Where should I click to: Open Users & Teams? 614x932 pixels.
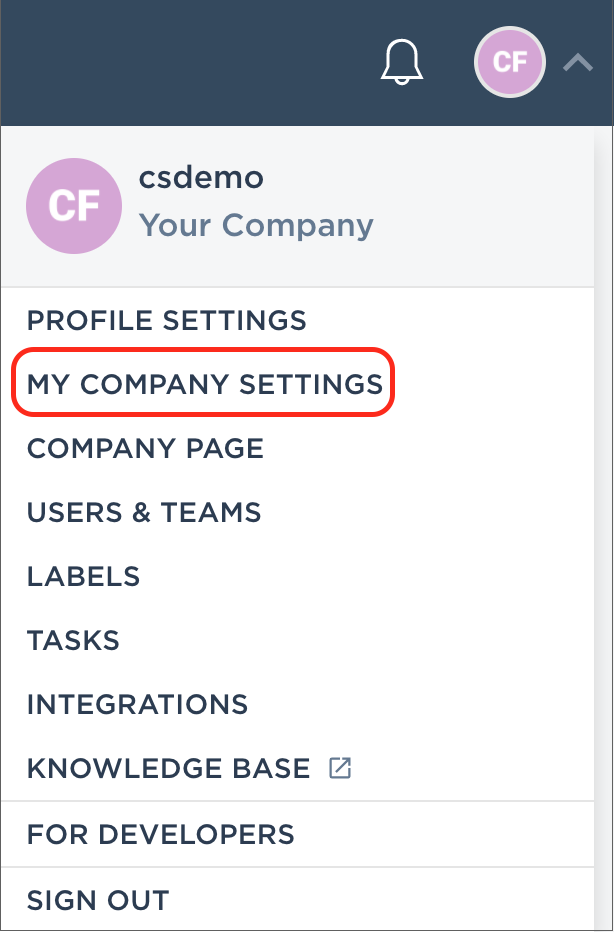[x=144, y=512]
